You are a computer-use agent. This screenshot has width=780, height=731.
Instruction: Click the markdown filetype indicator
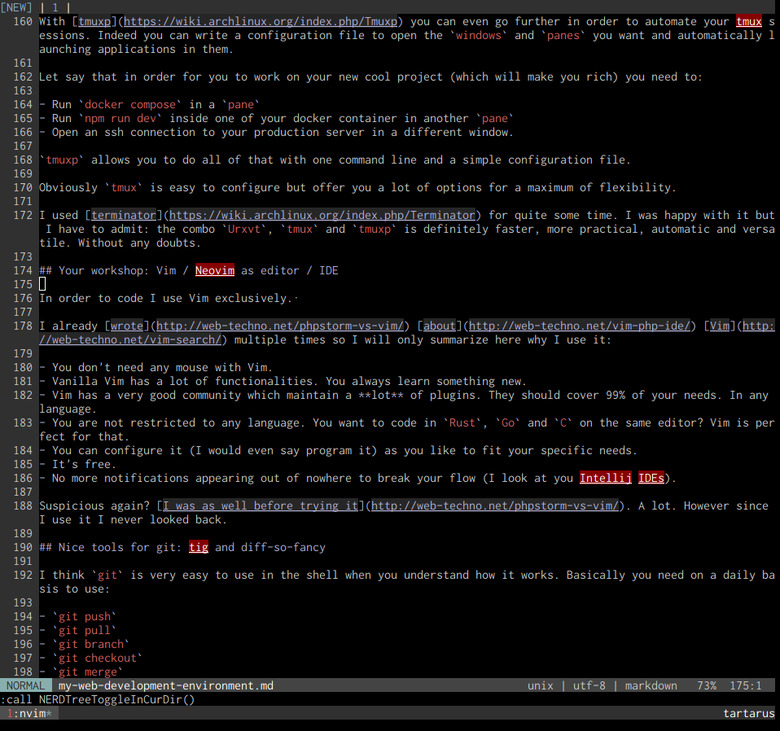coord(651,686)
